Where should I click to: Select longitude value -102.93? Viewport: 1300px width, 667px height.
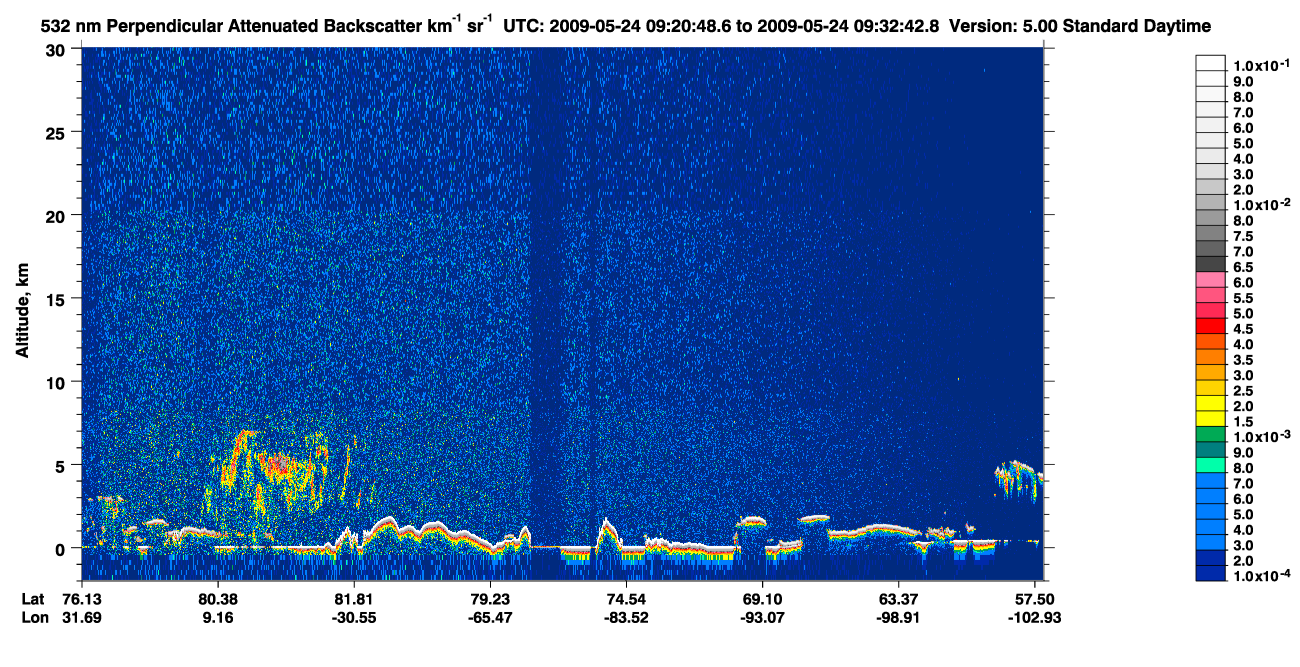(1034, 617)
